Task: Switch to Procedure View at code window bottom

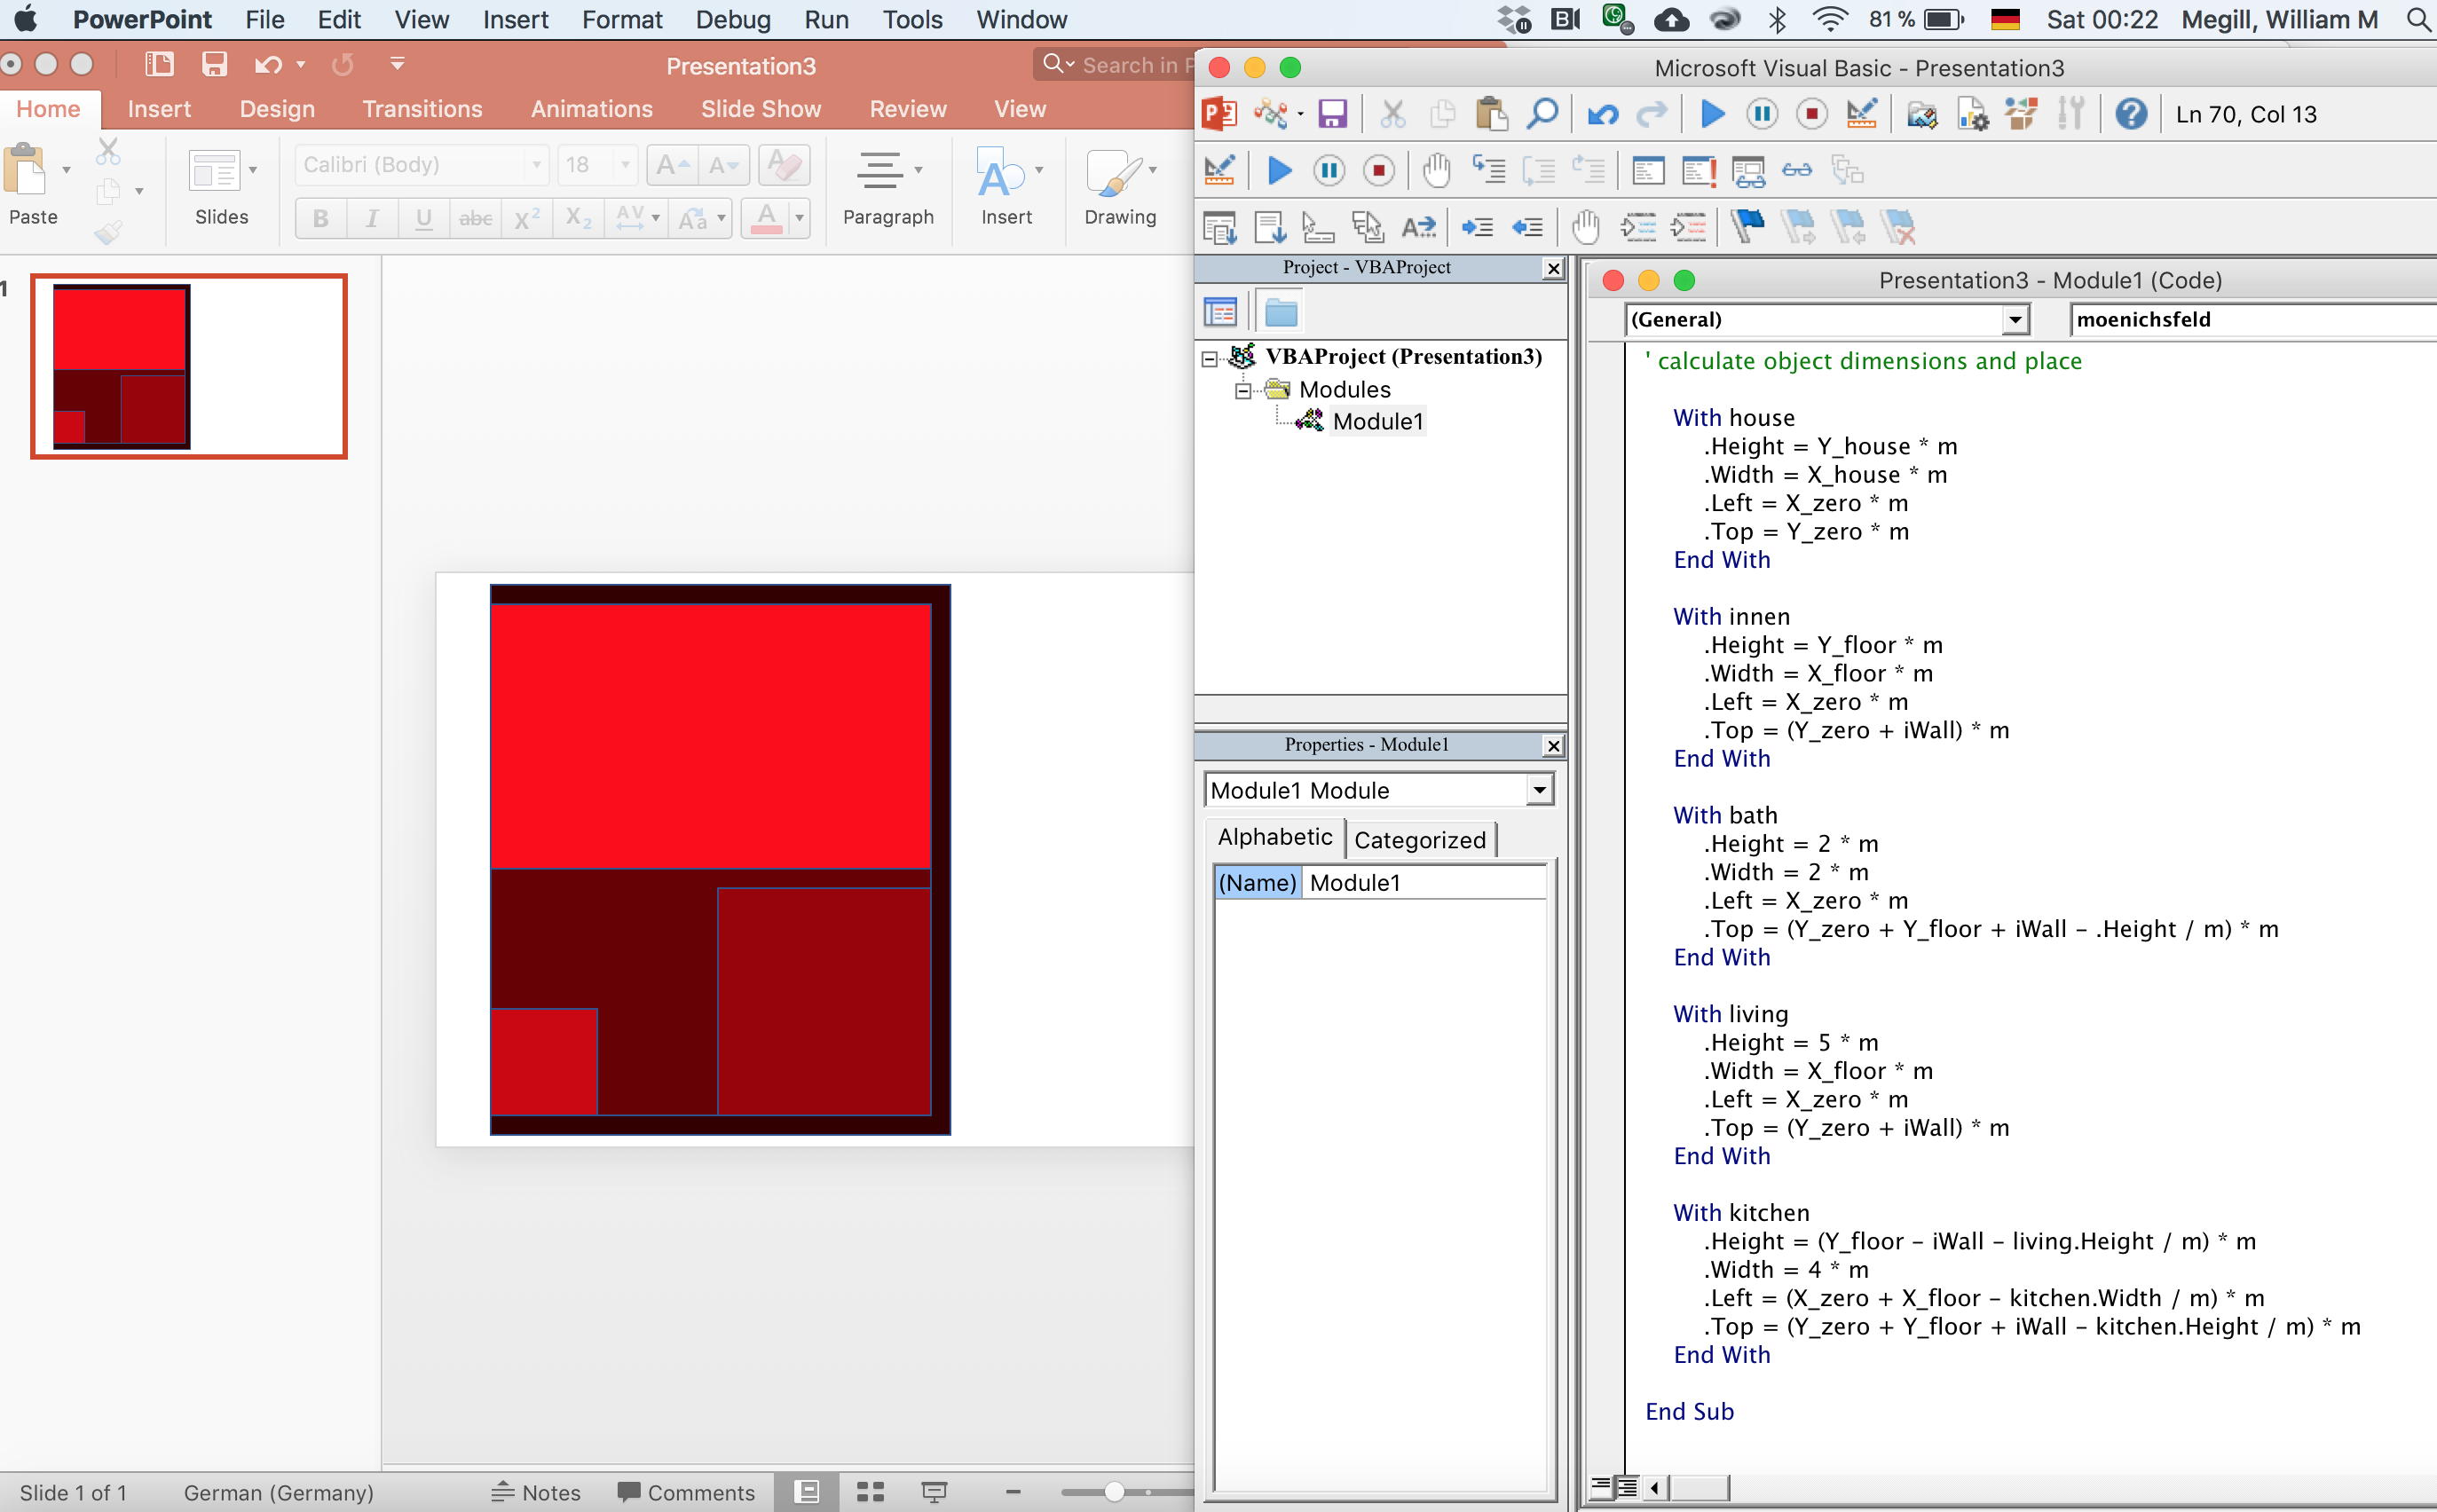Action: tap(1601, 1487)
